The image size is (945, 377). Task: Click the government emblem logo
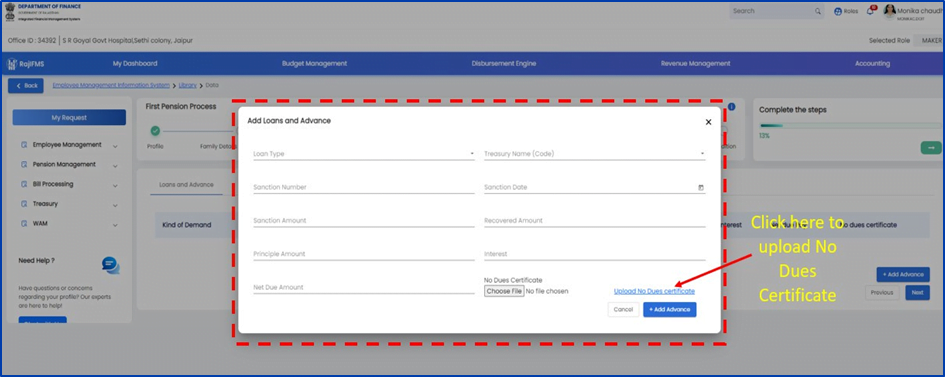tap(10, 12)
